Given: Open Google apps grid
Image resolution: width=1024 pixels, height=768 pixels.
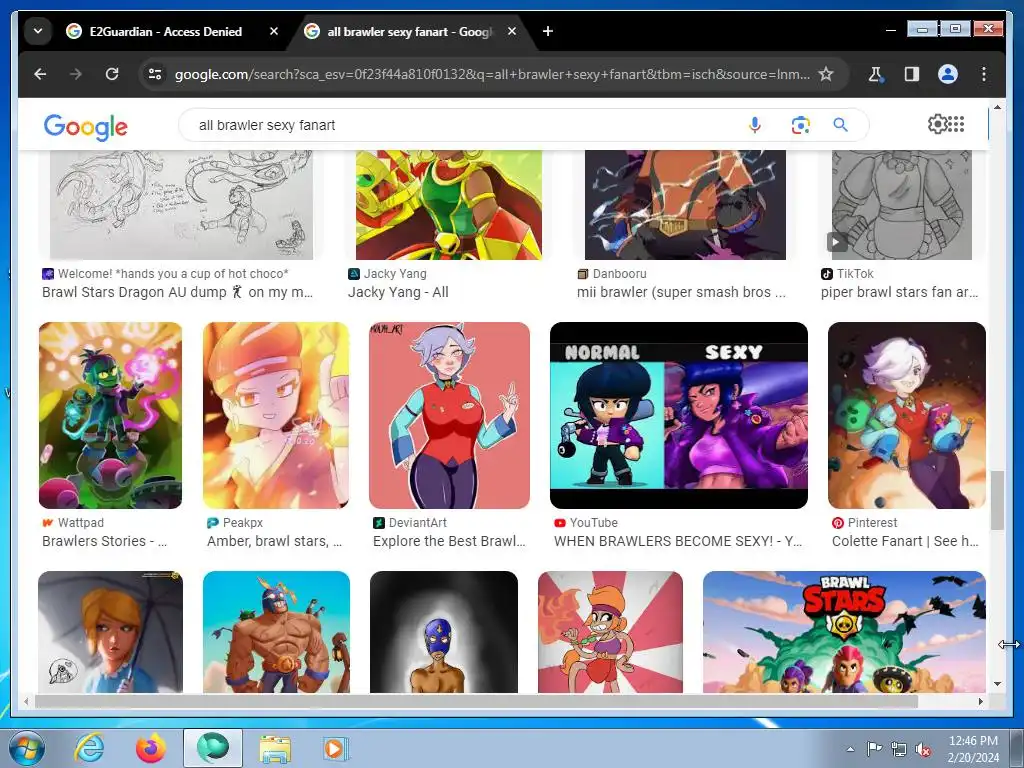Looking at the screenshot, I should point(956,124).
